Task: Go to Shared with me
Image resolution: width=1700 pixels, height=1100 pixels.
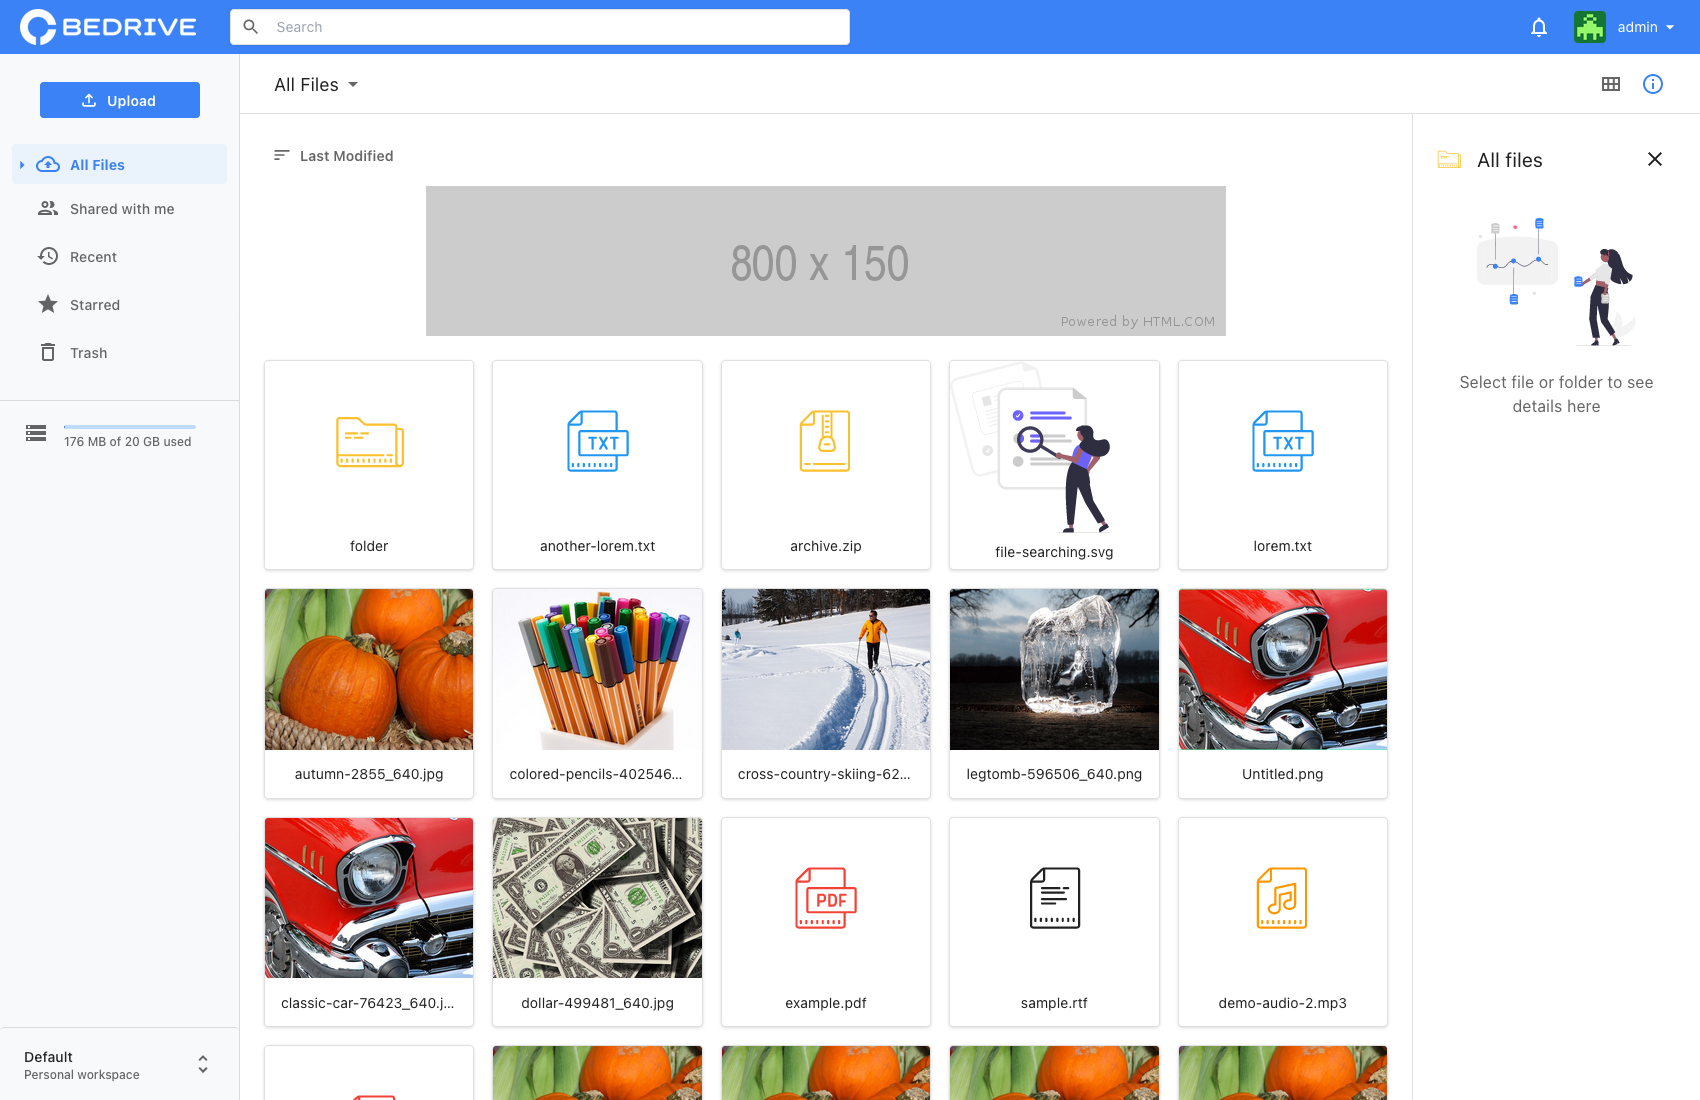Action: (x=121, y=209)
